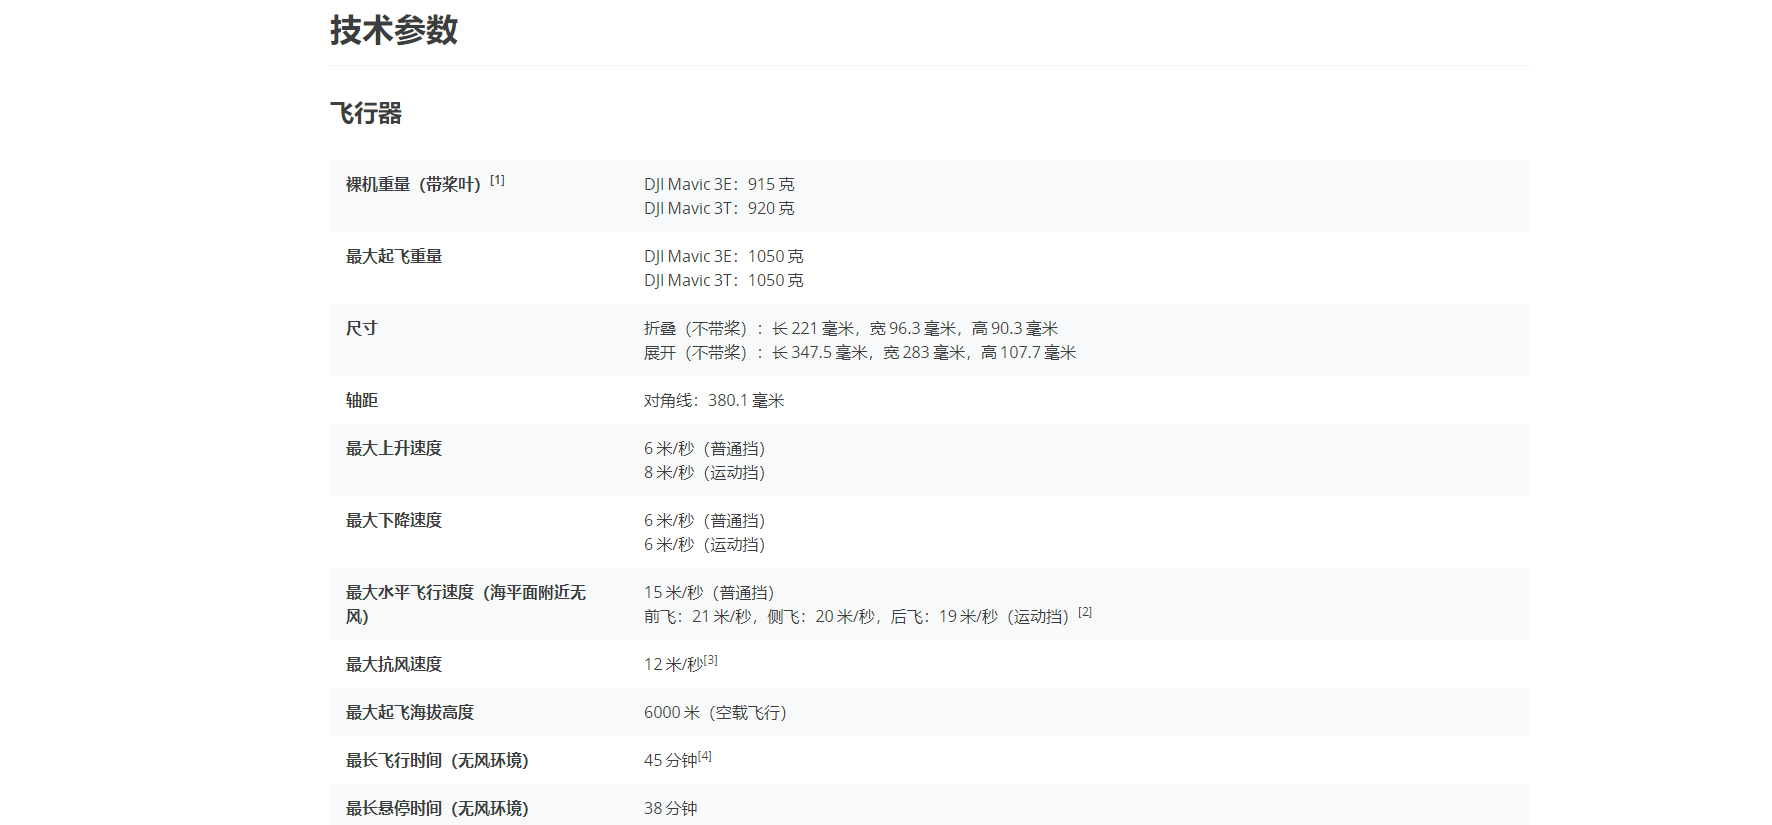Image resolution: width=1772 pixels, height=825 pixels.
Task: Click the unfolded dimensions line starting 展开
Action: point(859,353)
